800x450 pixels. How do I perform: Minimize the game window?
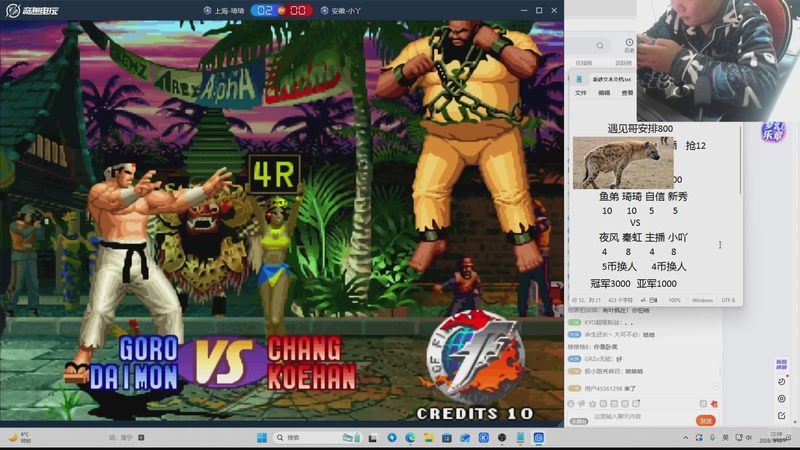click(524, 10)
